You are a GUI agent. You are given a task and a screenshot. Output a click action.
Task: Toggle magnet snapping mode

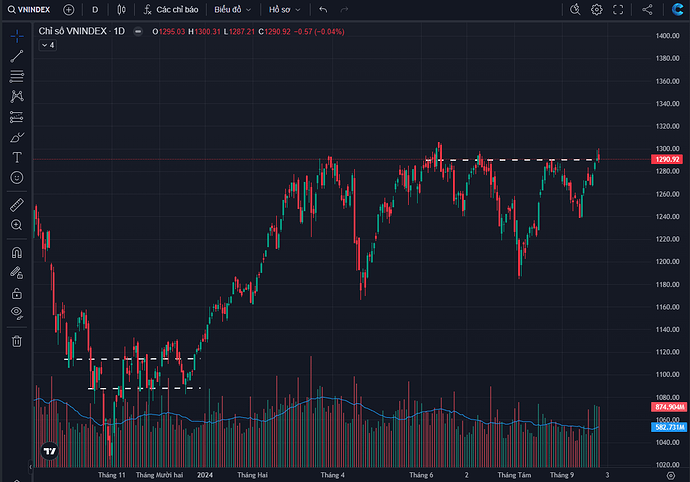click(x=16, y=252)
